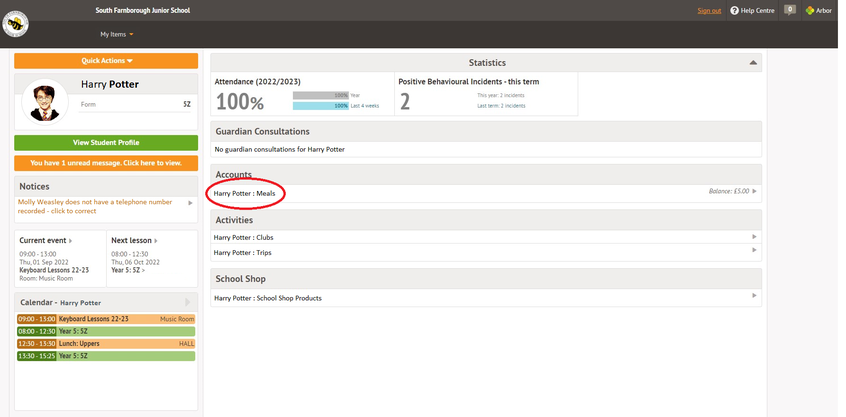Click the Sign out link
The height and width of the screenshot is (417, 846).
[x=709, y=11]
